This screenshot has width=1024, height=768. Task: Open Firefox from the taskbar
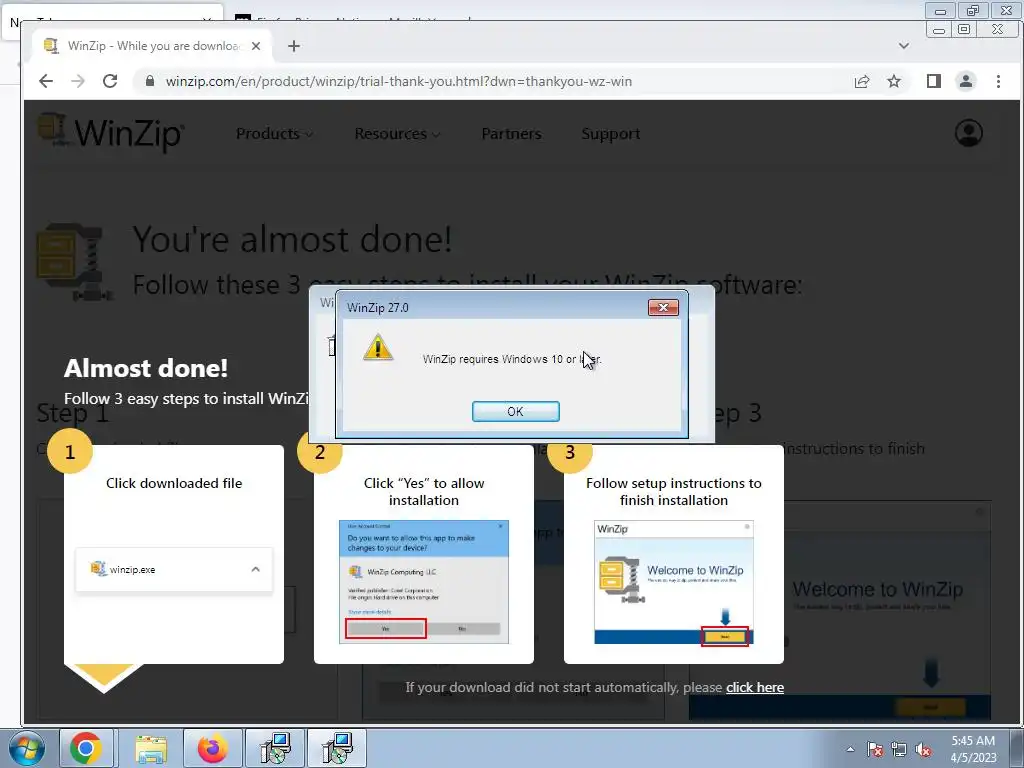click(x=212, y=748)
